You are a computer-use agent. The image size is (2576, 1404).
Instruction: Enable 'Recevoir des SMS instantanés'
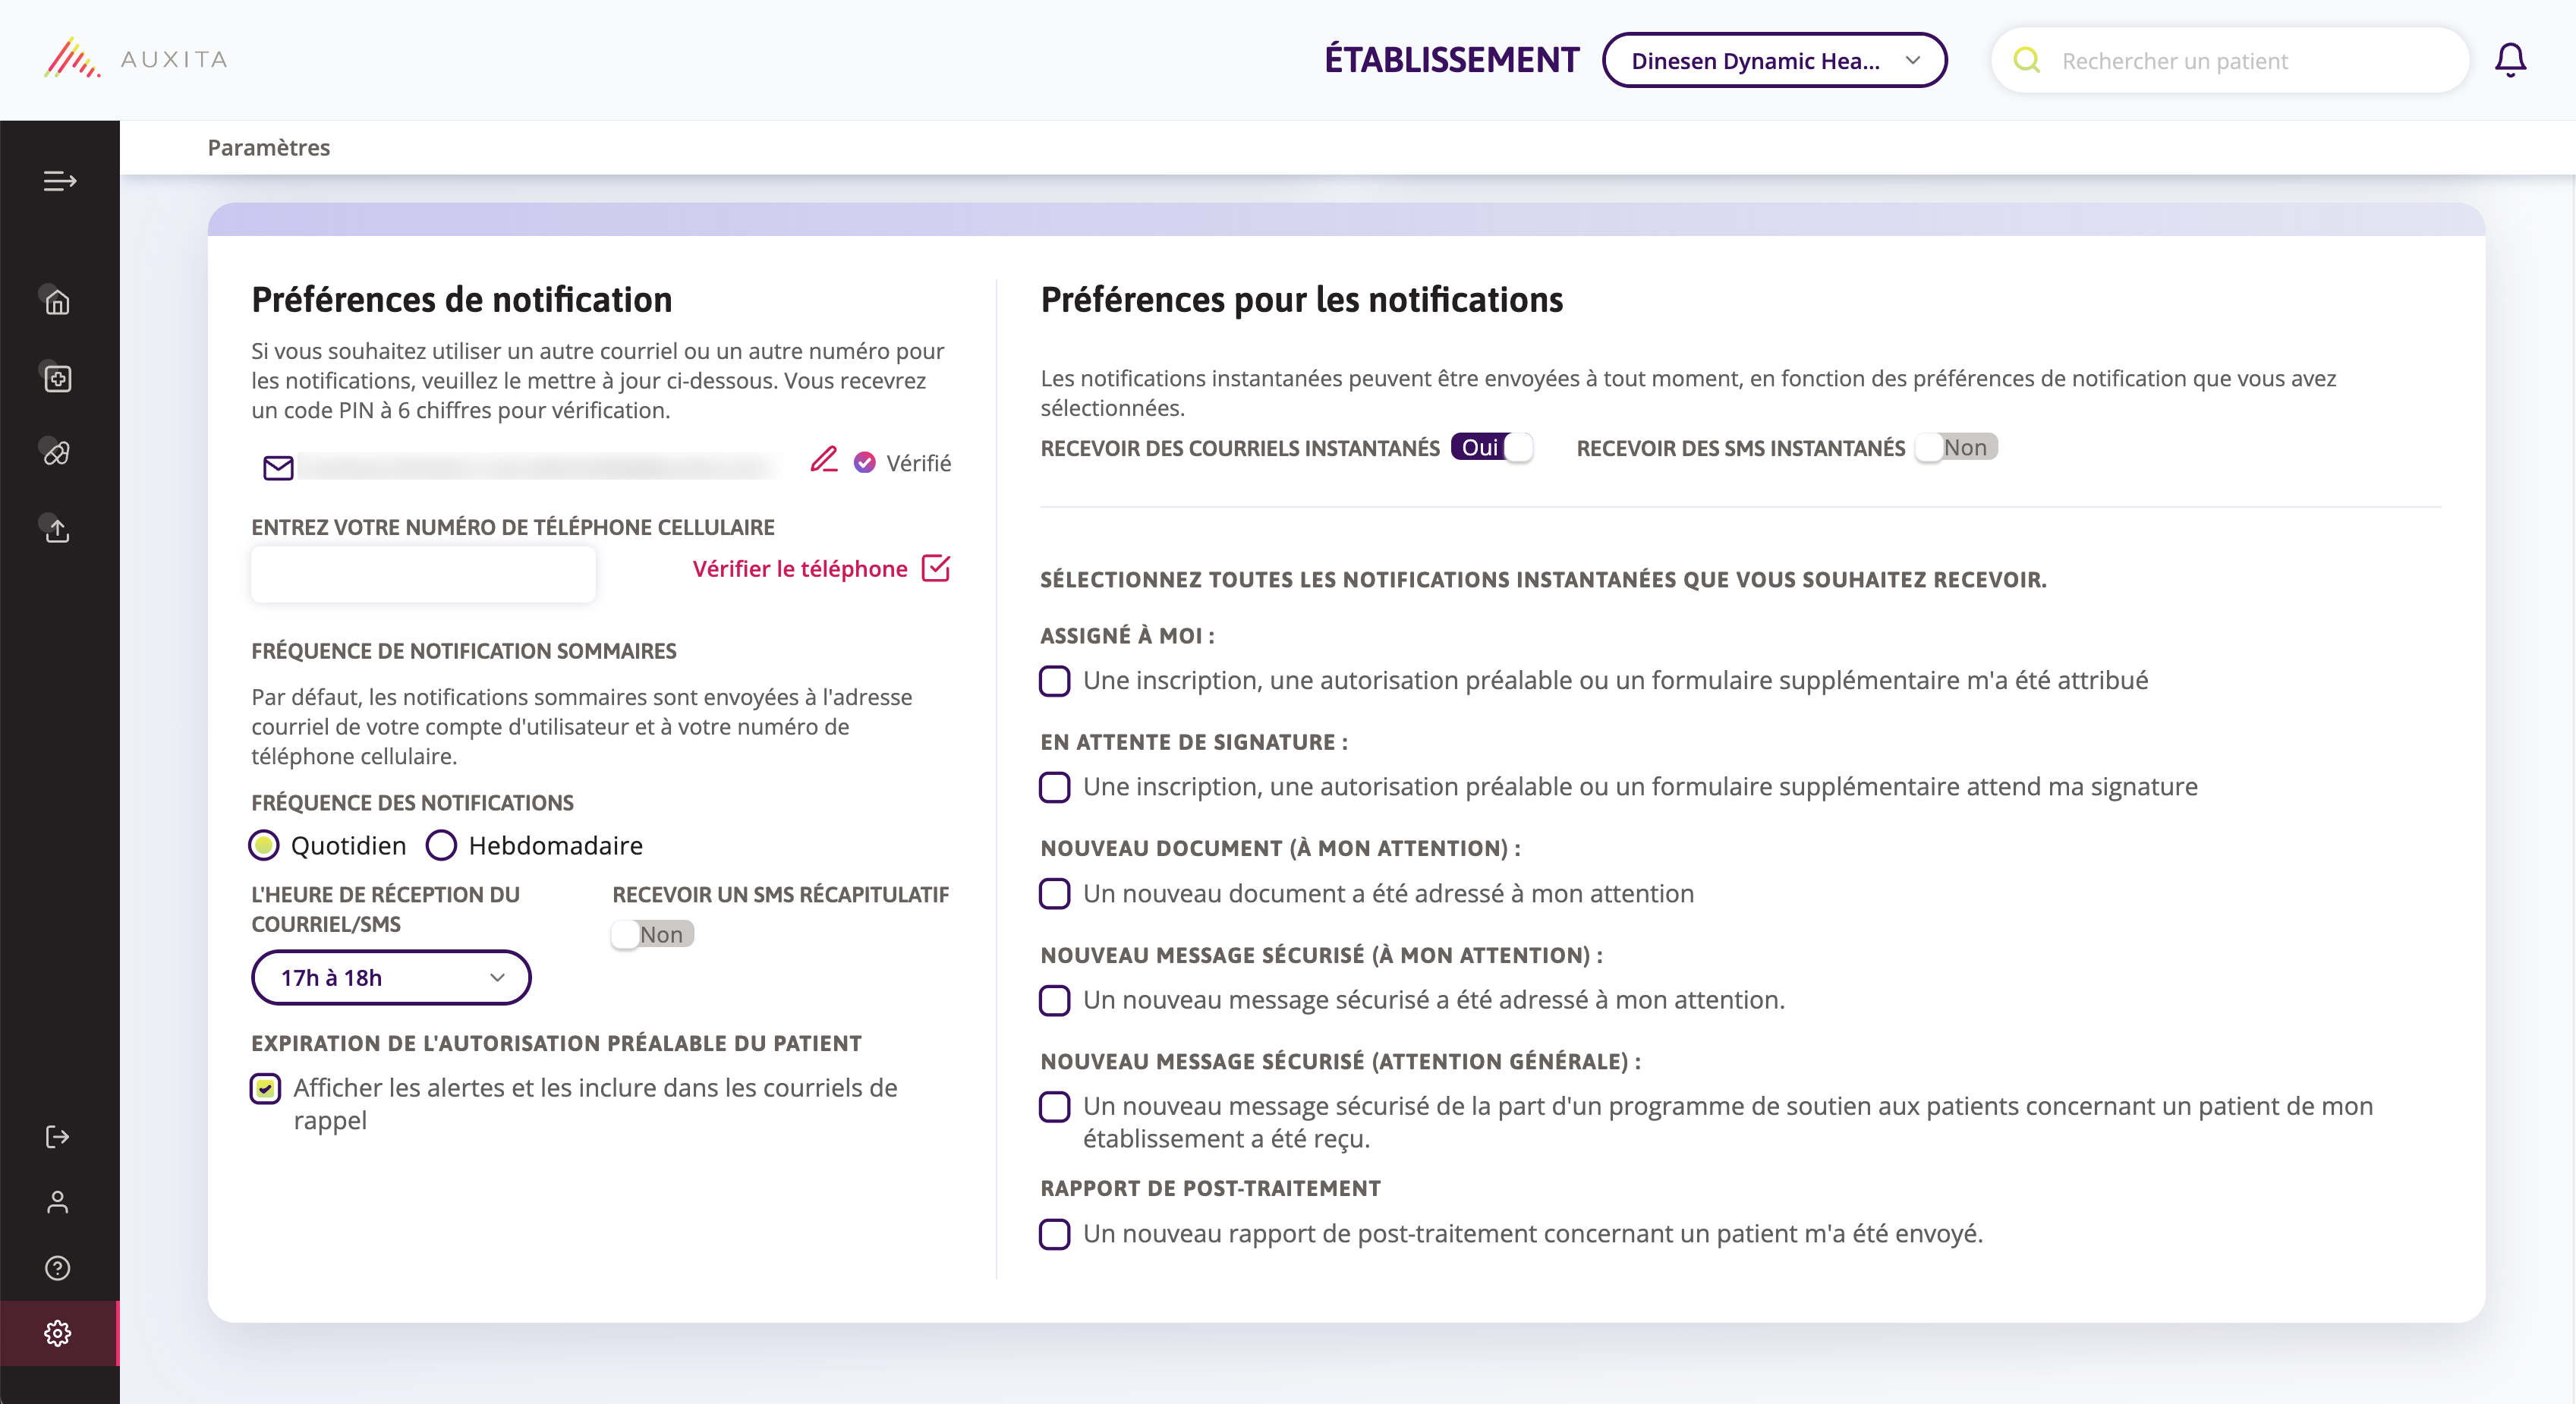click(x=1957, y=447)
